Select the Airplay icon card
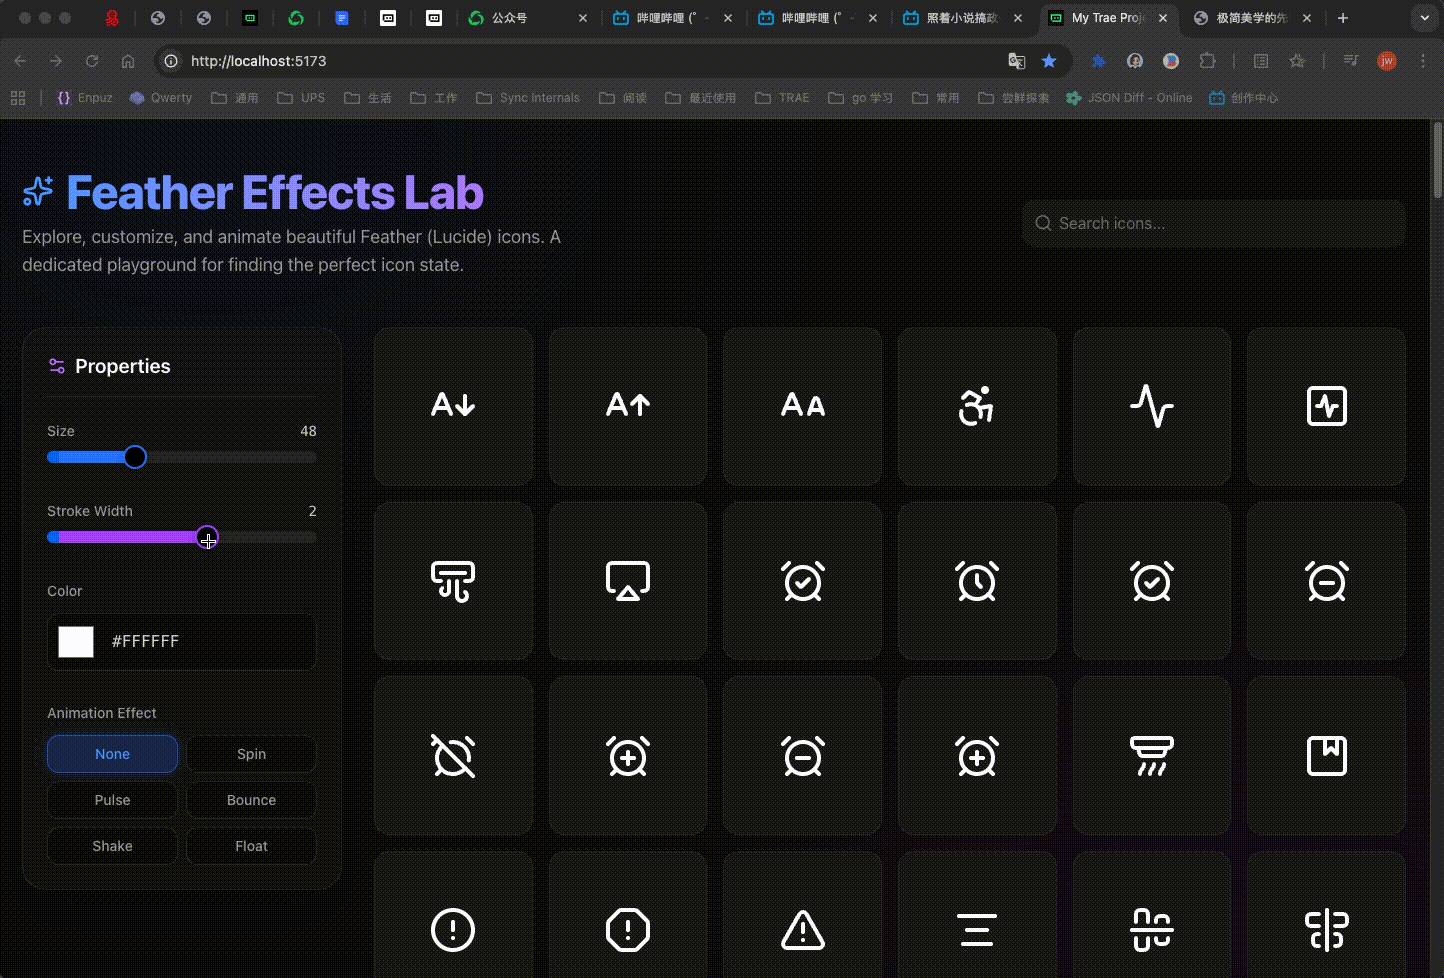 point(627,581)
